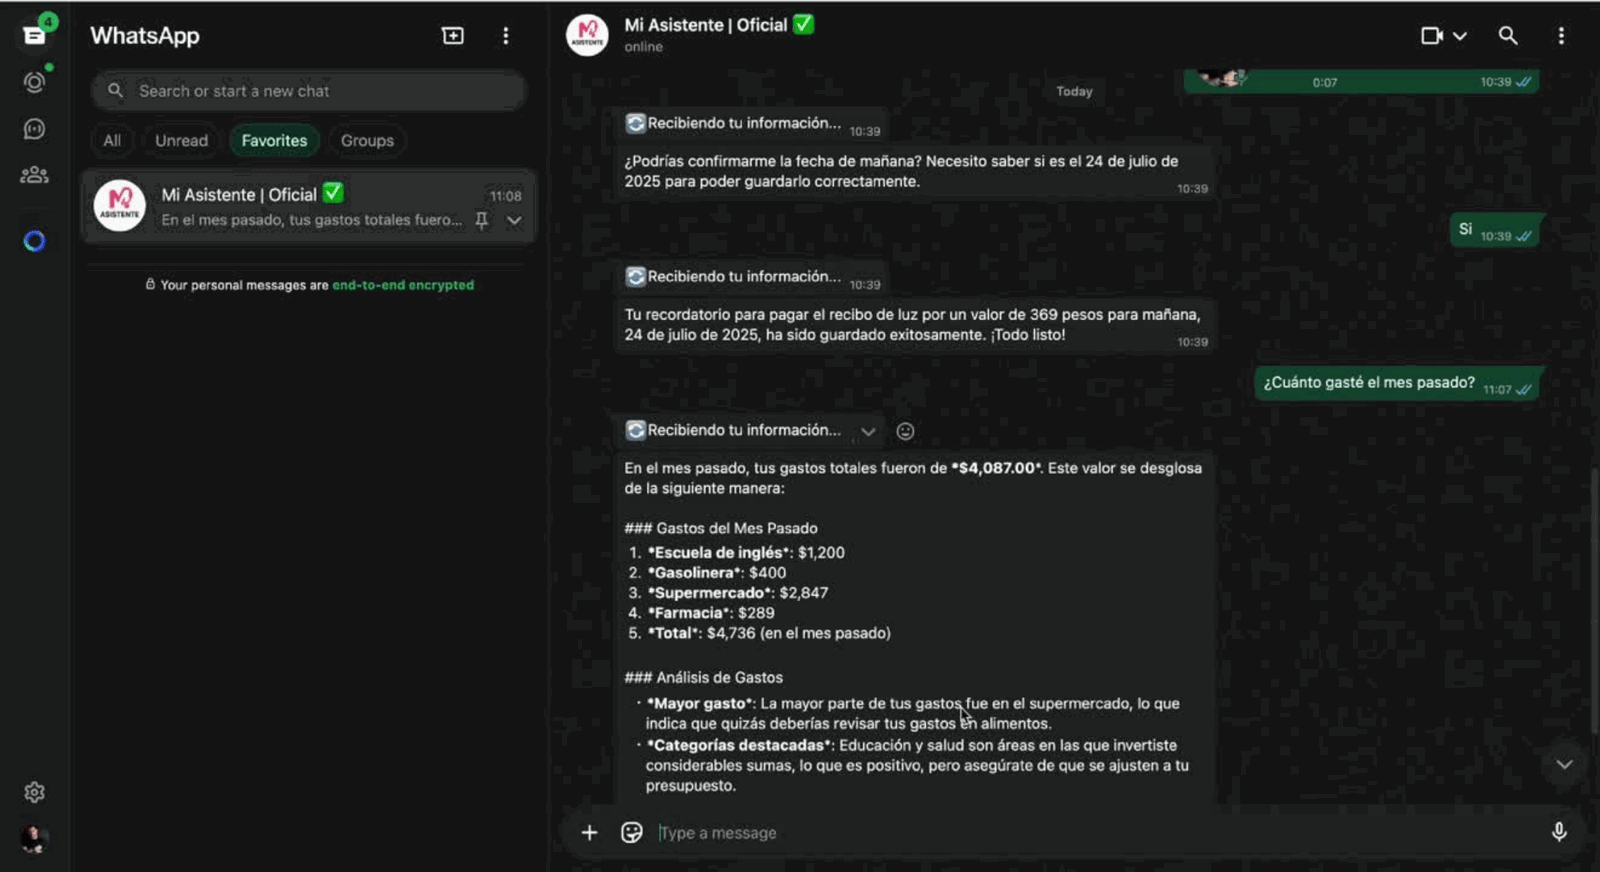Expand chat options chevron for Mi Asistente
Screen dimensions: 1600x872
coord(514,220)
